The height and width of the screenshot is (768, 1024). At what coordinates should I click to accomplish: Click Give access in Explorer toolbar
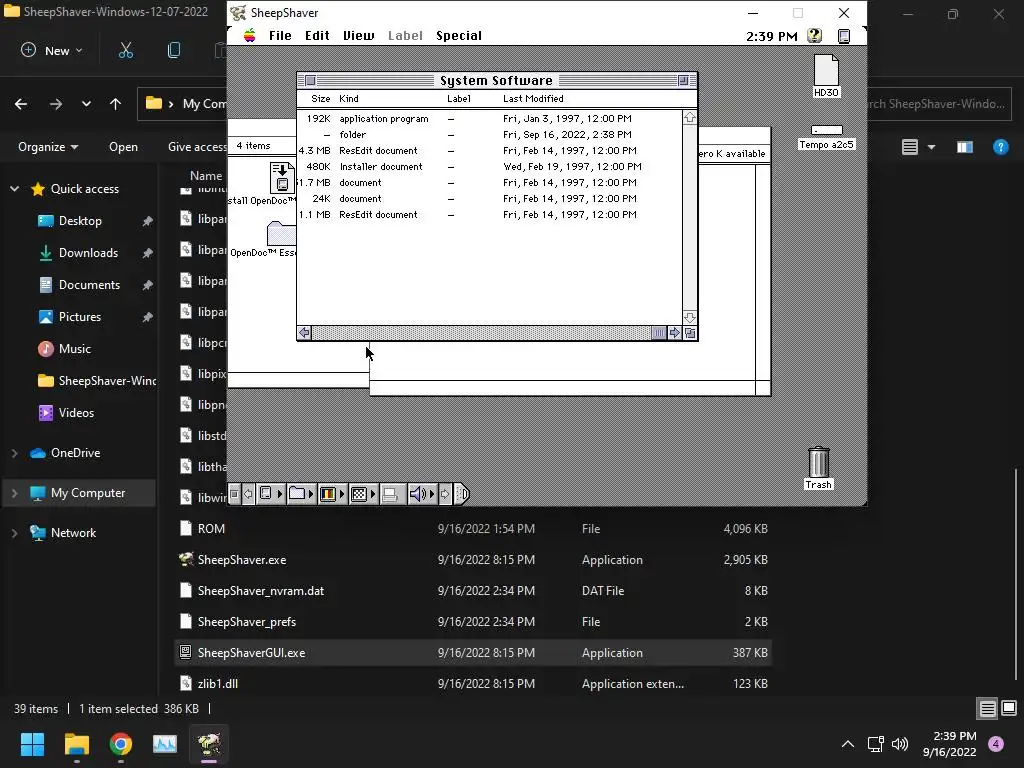pos(197,147)
